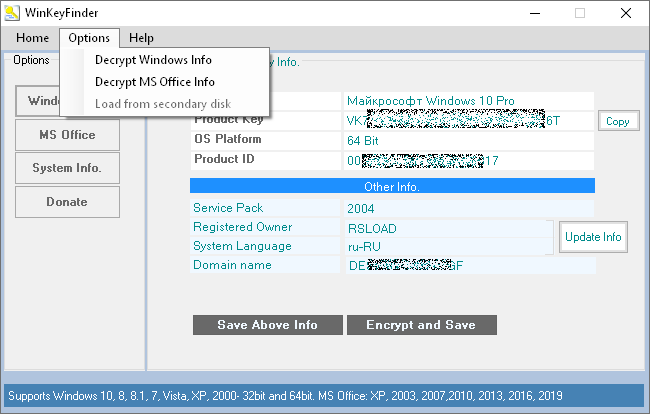Copy the product key
The height and width of the screenshot is (414, 650).
click(618, 121)
